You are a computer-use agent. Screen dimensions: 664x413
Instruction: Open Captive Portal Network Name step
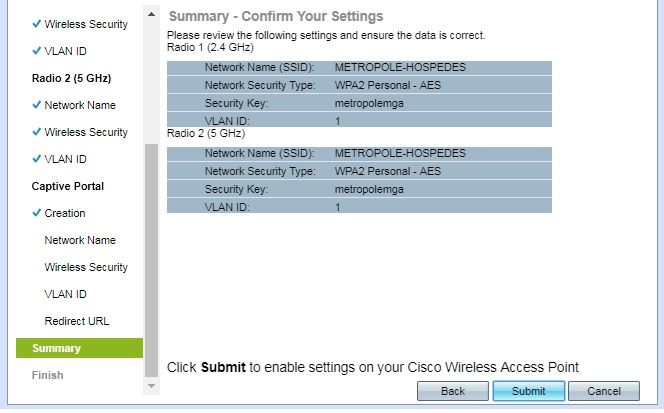[x=80, y=240]
